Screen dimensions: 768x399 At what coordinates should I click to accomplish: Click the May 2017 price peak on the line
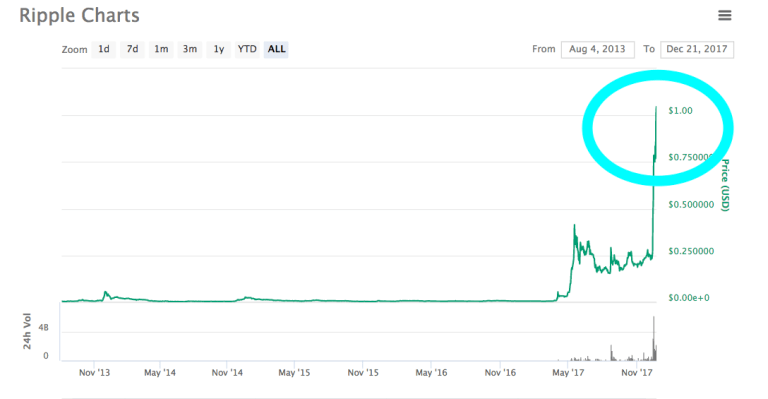(575, 225)
